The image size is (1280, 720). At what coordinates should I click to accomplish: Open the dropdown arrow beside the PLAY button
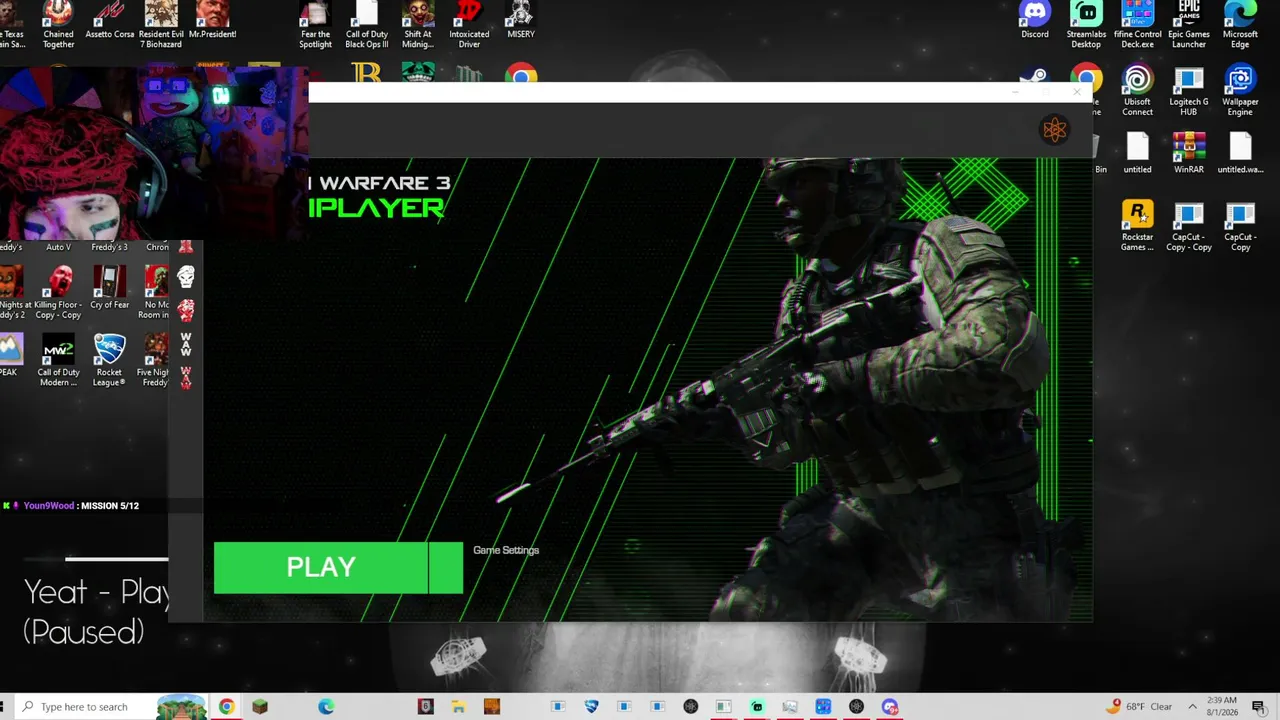[446, 568]
